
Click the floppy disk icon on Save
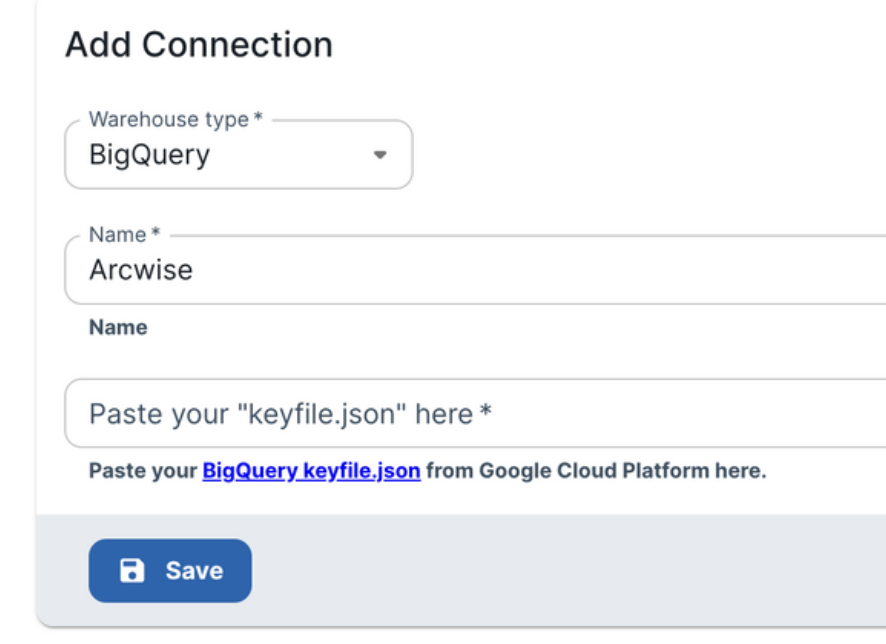click(x=132, y=571)
